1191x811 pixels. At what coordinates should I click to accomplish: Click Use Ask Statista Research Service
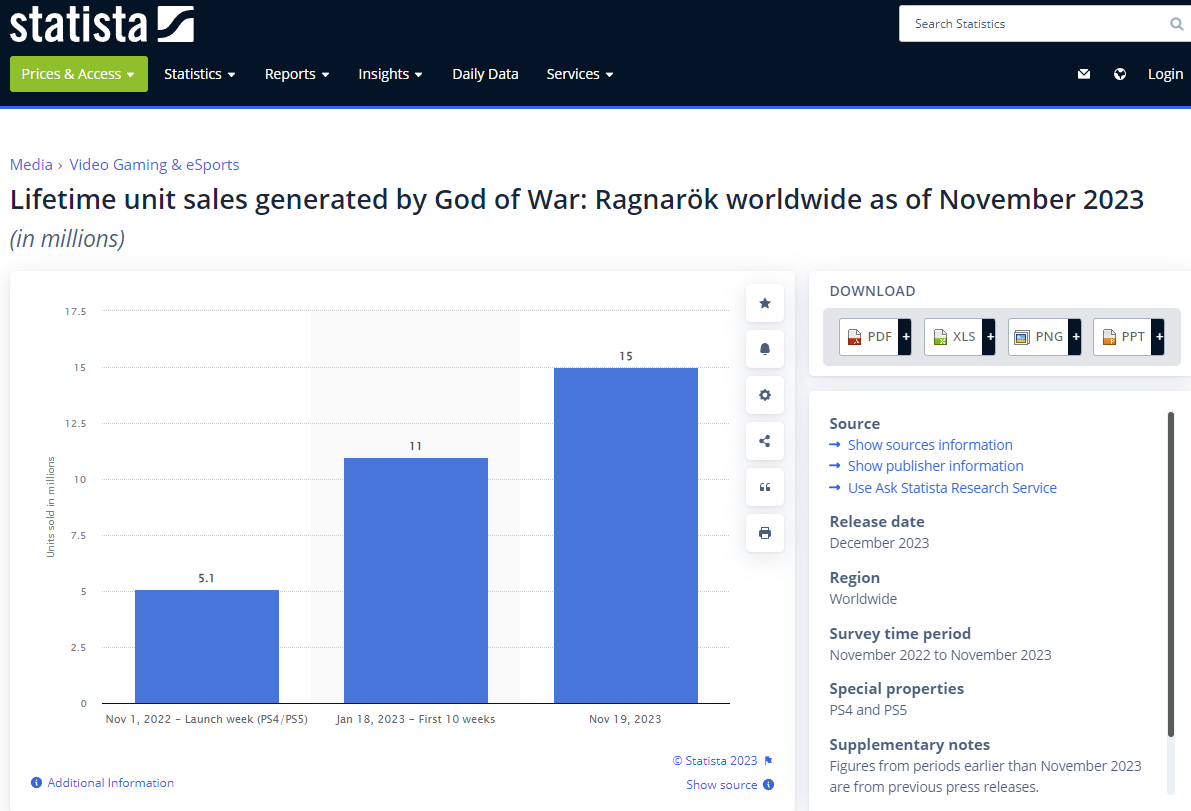(x=952, y=488)
